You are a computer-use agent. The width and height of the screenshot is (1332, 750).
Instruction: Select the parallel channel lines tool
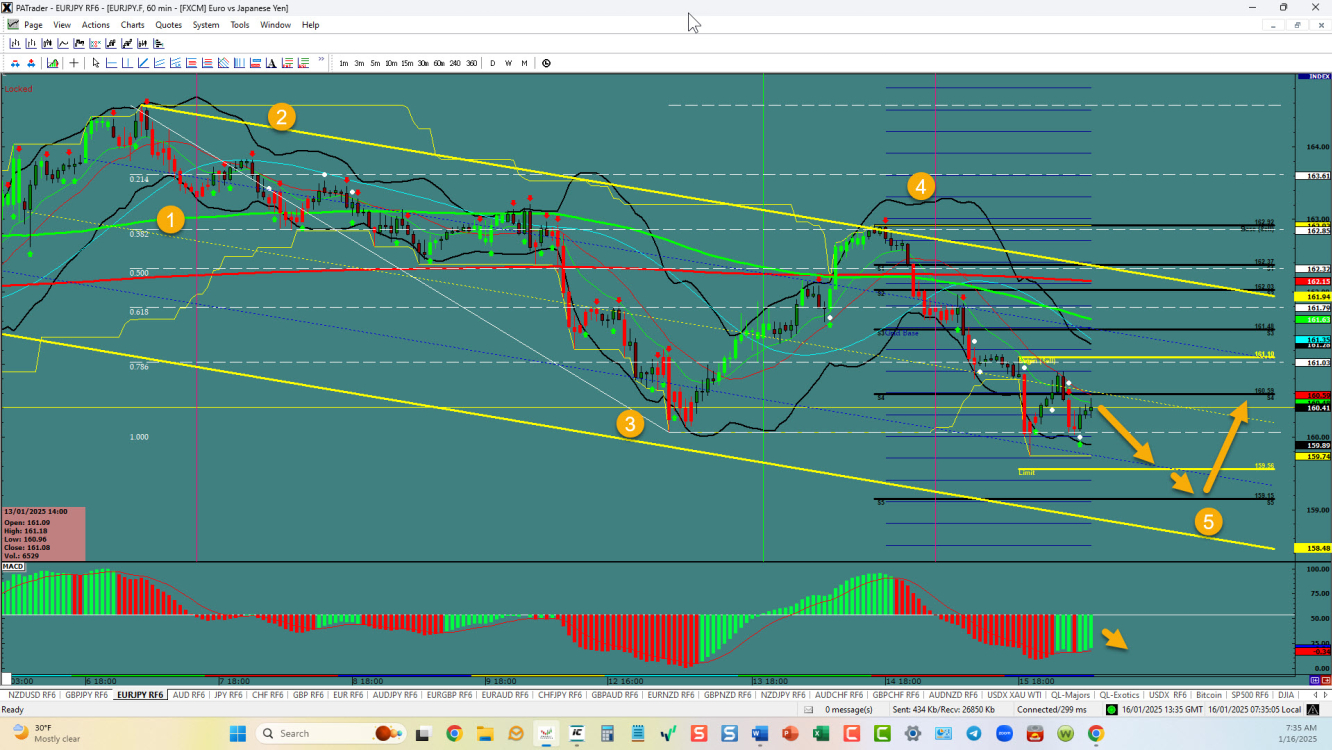click(x=159, y=63)
